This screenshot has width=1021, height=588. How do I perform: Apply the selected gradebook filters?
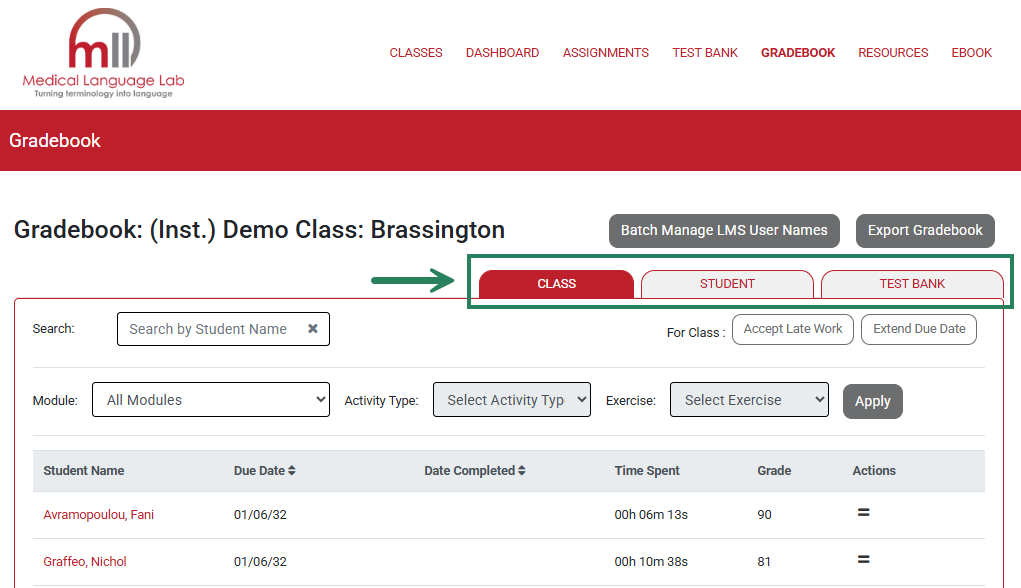[x=872, y=400]
